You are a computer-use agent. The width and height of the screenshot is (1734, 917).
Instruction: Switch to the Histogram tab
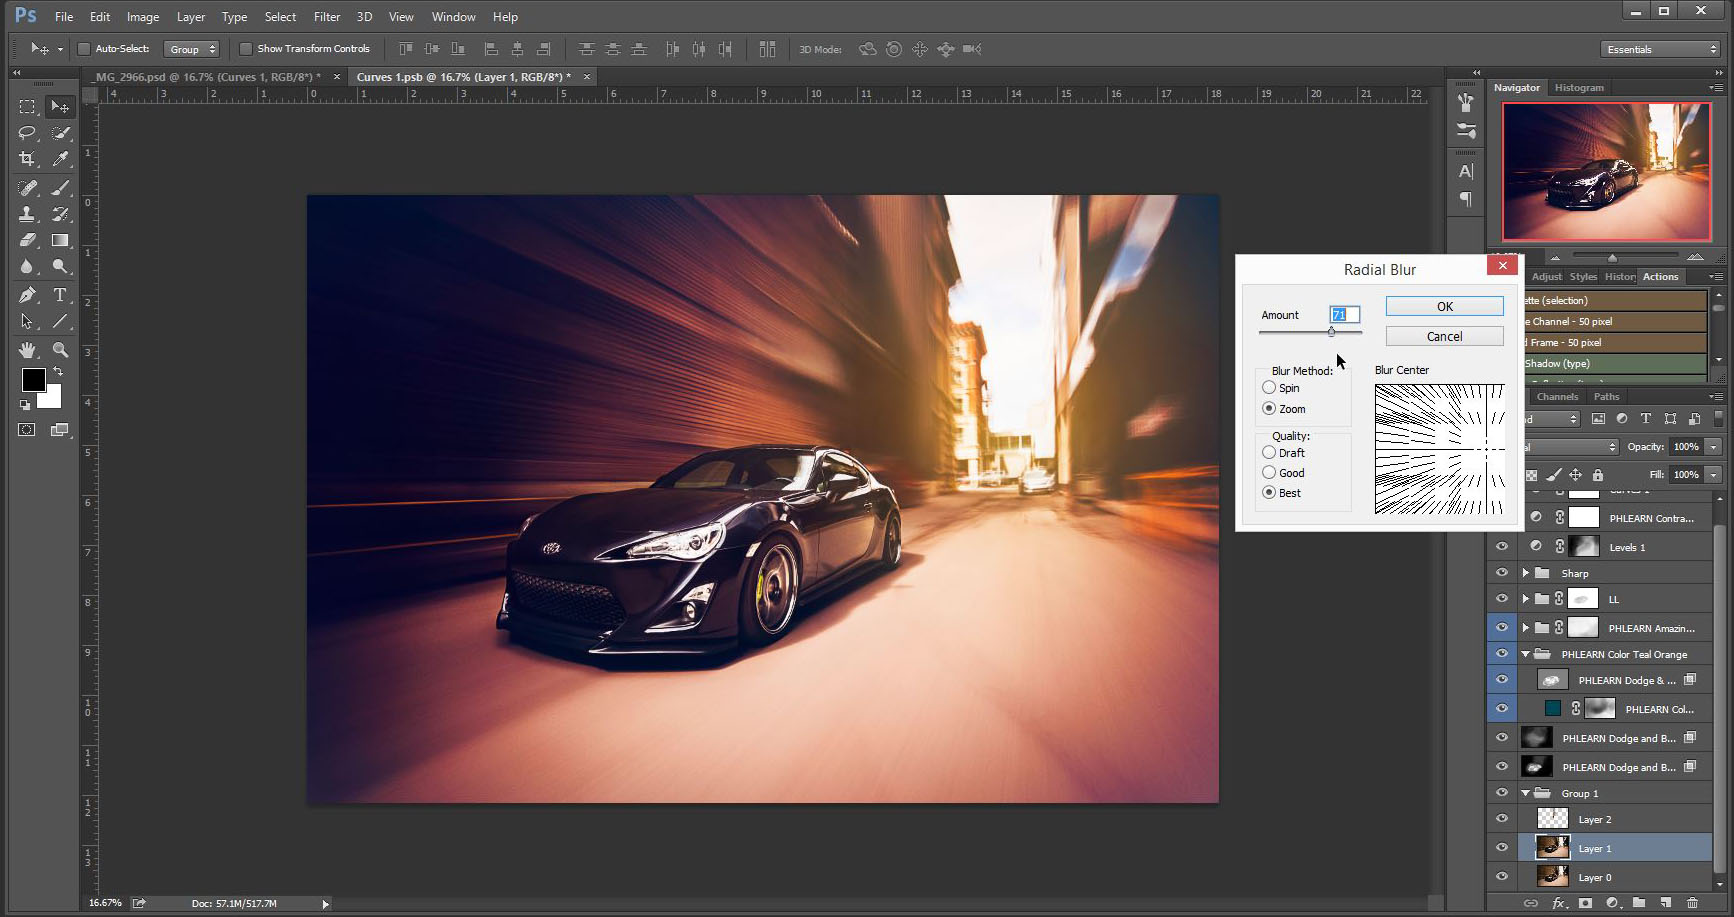pyautogui.click(x=1579, y=88)
